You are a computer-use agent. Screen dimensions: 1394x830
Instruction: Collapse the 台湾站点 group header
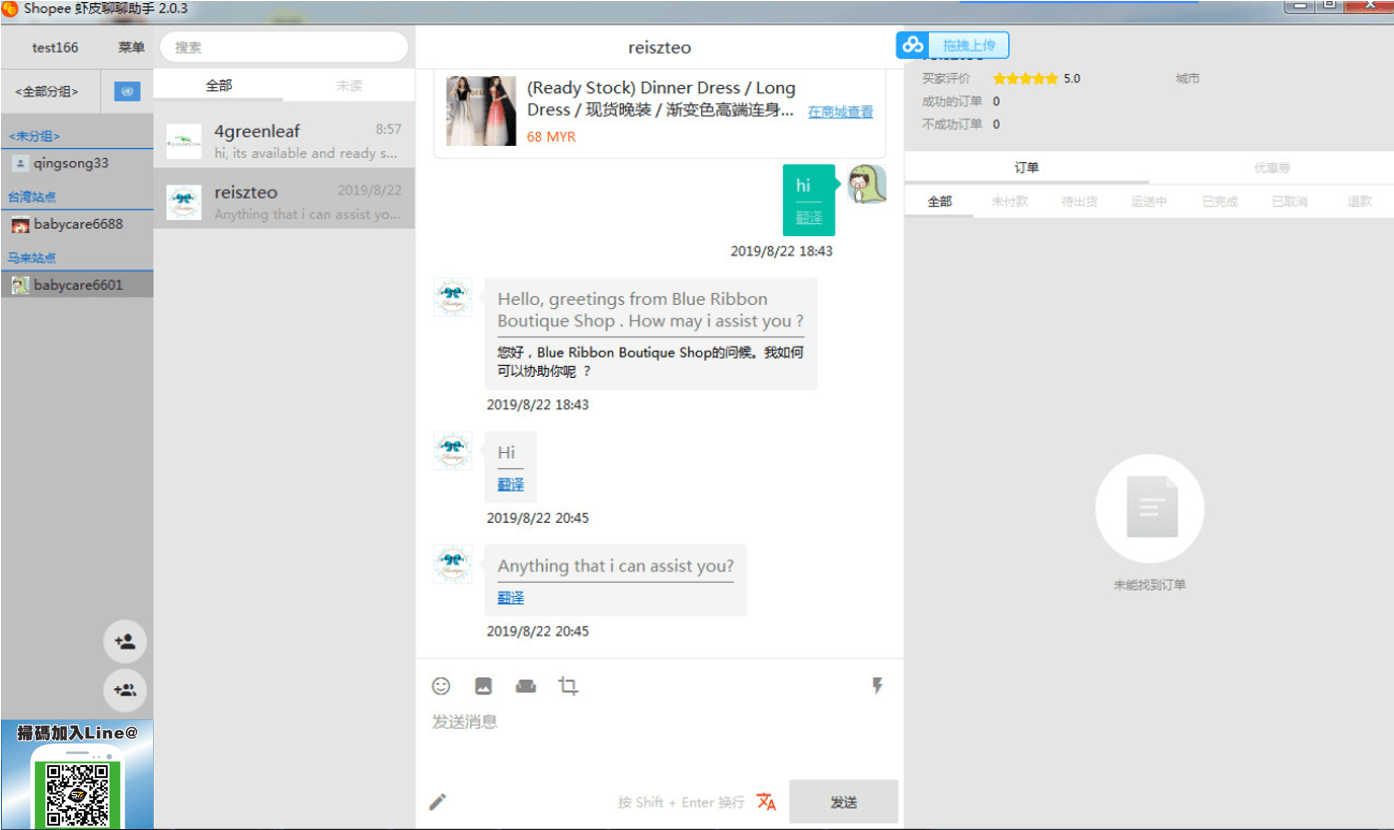pos(32,197)
